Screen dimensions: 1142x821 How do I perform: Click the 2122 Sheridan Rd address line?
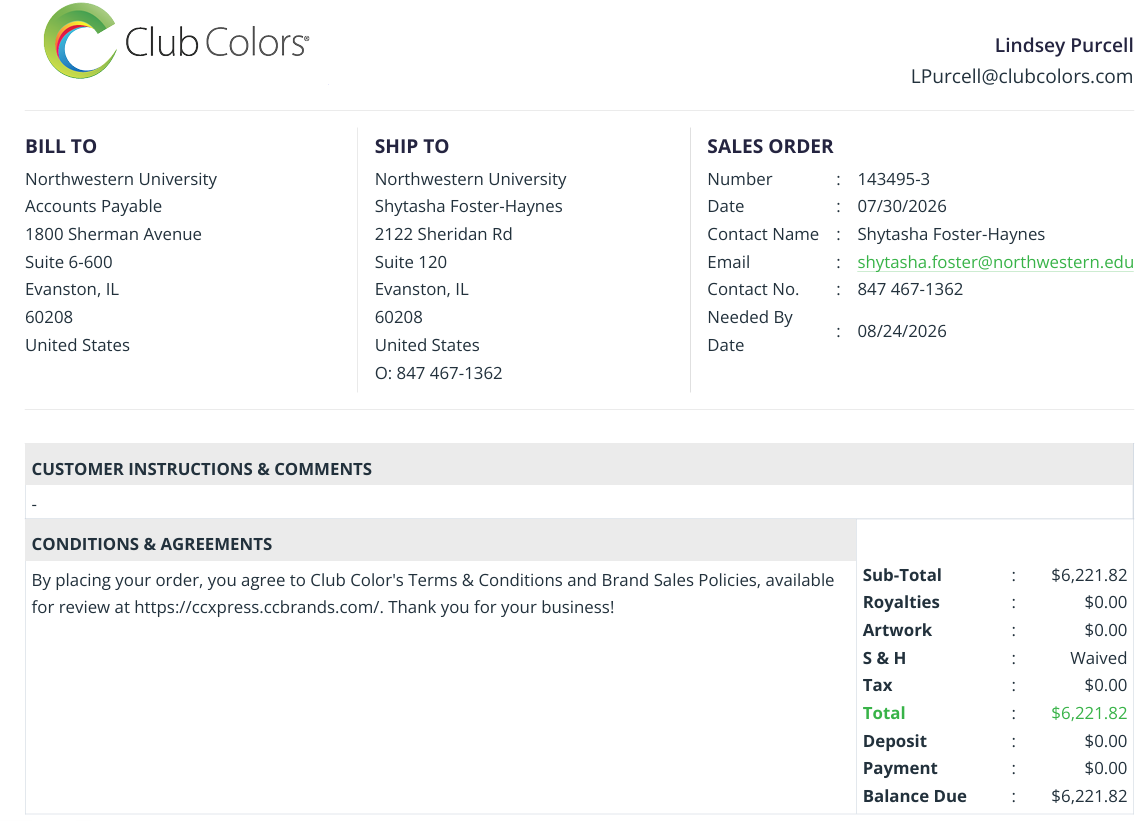pos(443,235)
